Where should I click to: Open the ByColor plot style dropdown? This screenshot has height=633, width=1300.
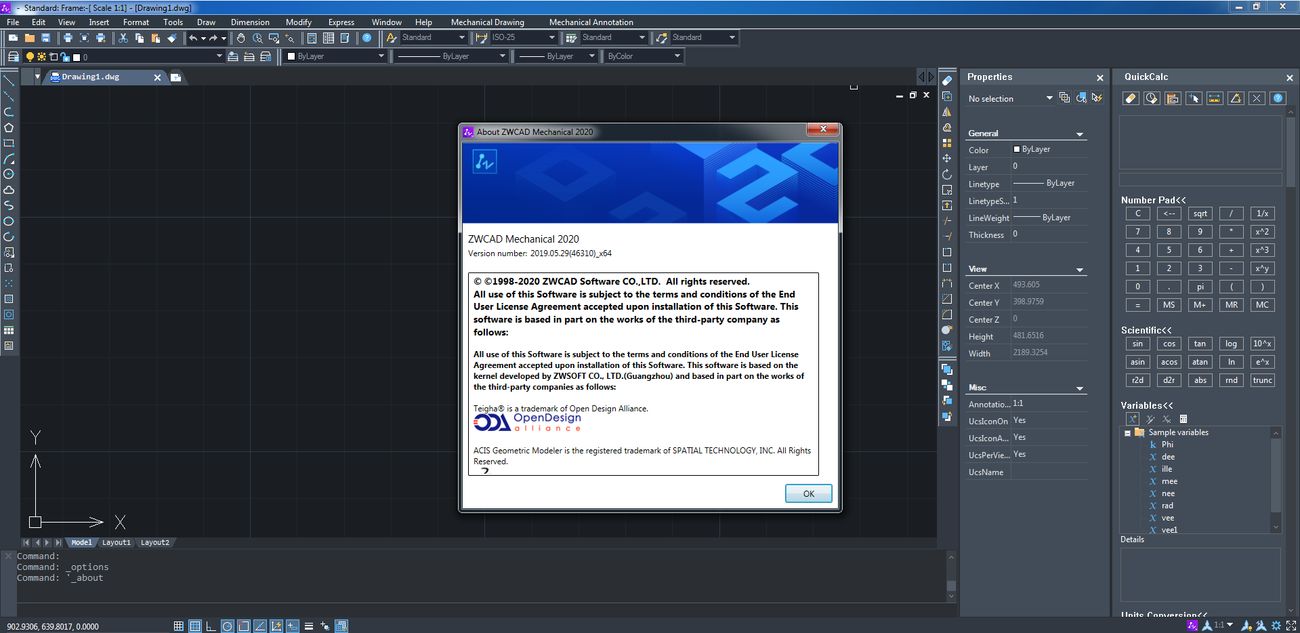tap(644, 57)
